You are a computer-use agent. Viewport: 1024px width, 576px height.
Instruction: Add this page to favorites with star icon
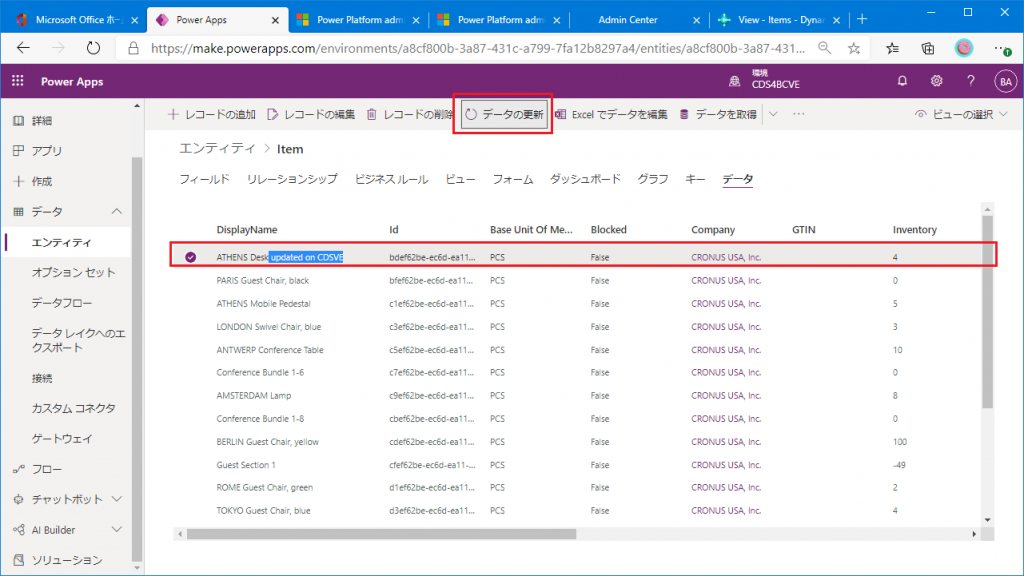point(854,48)
